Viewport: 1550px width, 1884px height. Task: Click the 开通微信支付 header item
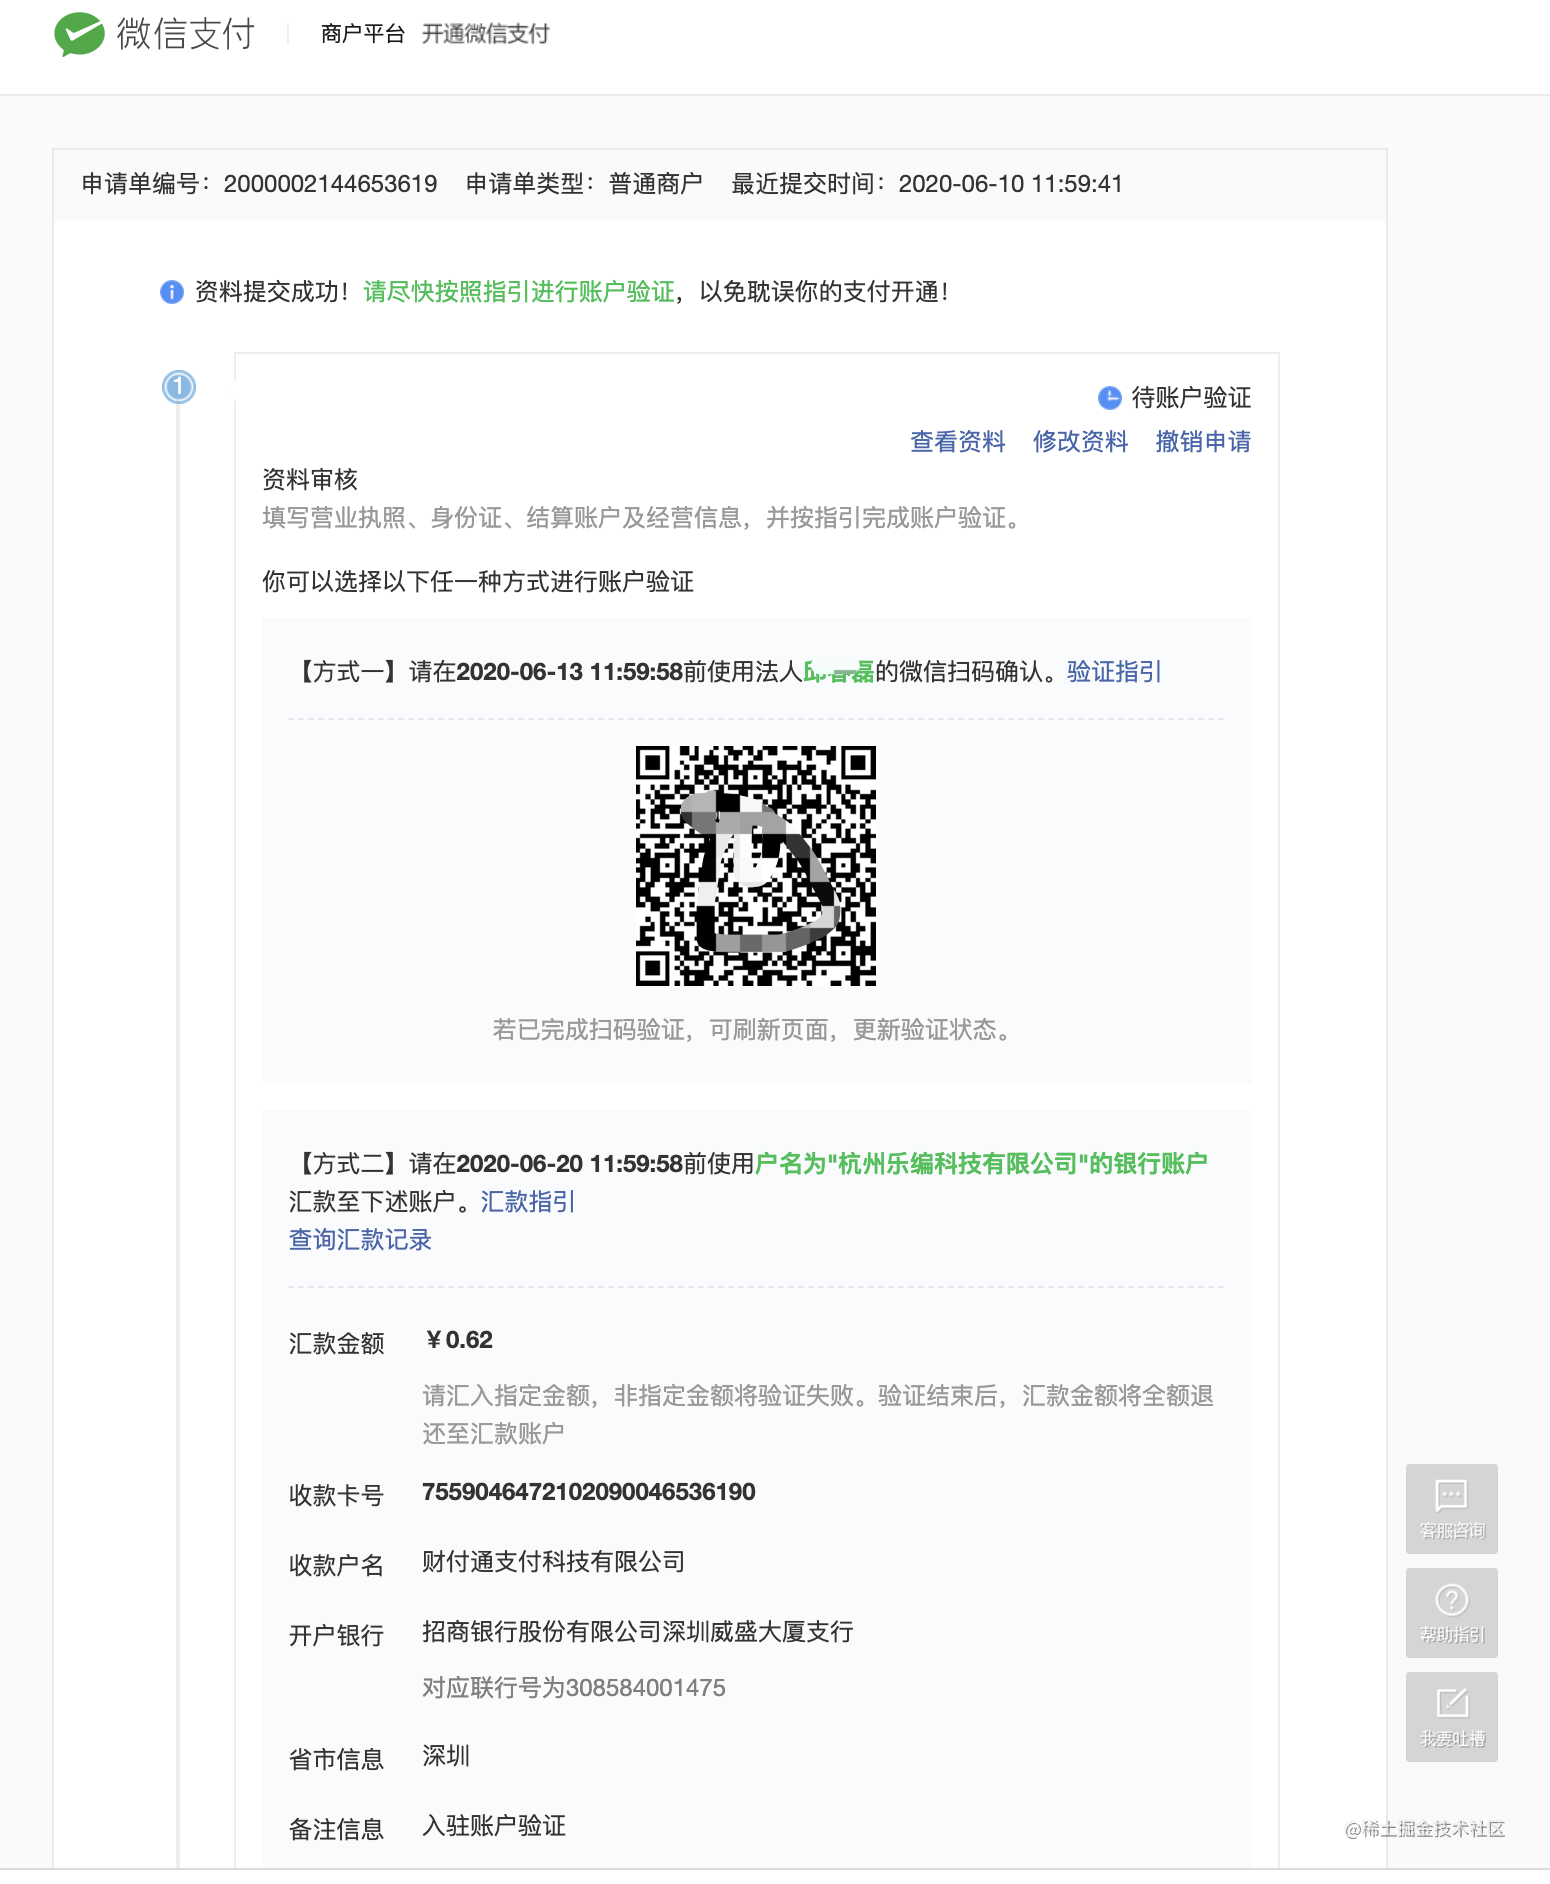[485, 34]
